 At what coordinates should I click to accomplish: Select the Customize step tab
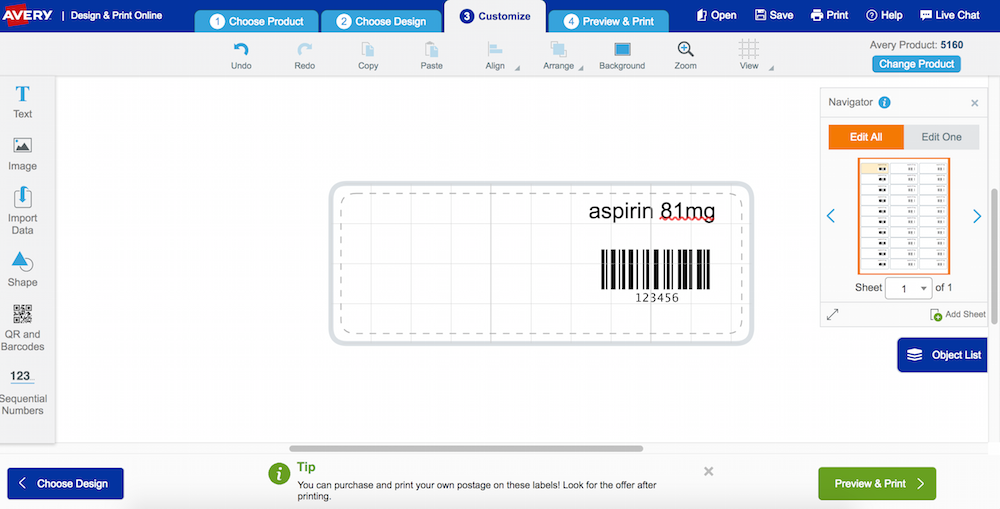495,17
